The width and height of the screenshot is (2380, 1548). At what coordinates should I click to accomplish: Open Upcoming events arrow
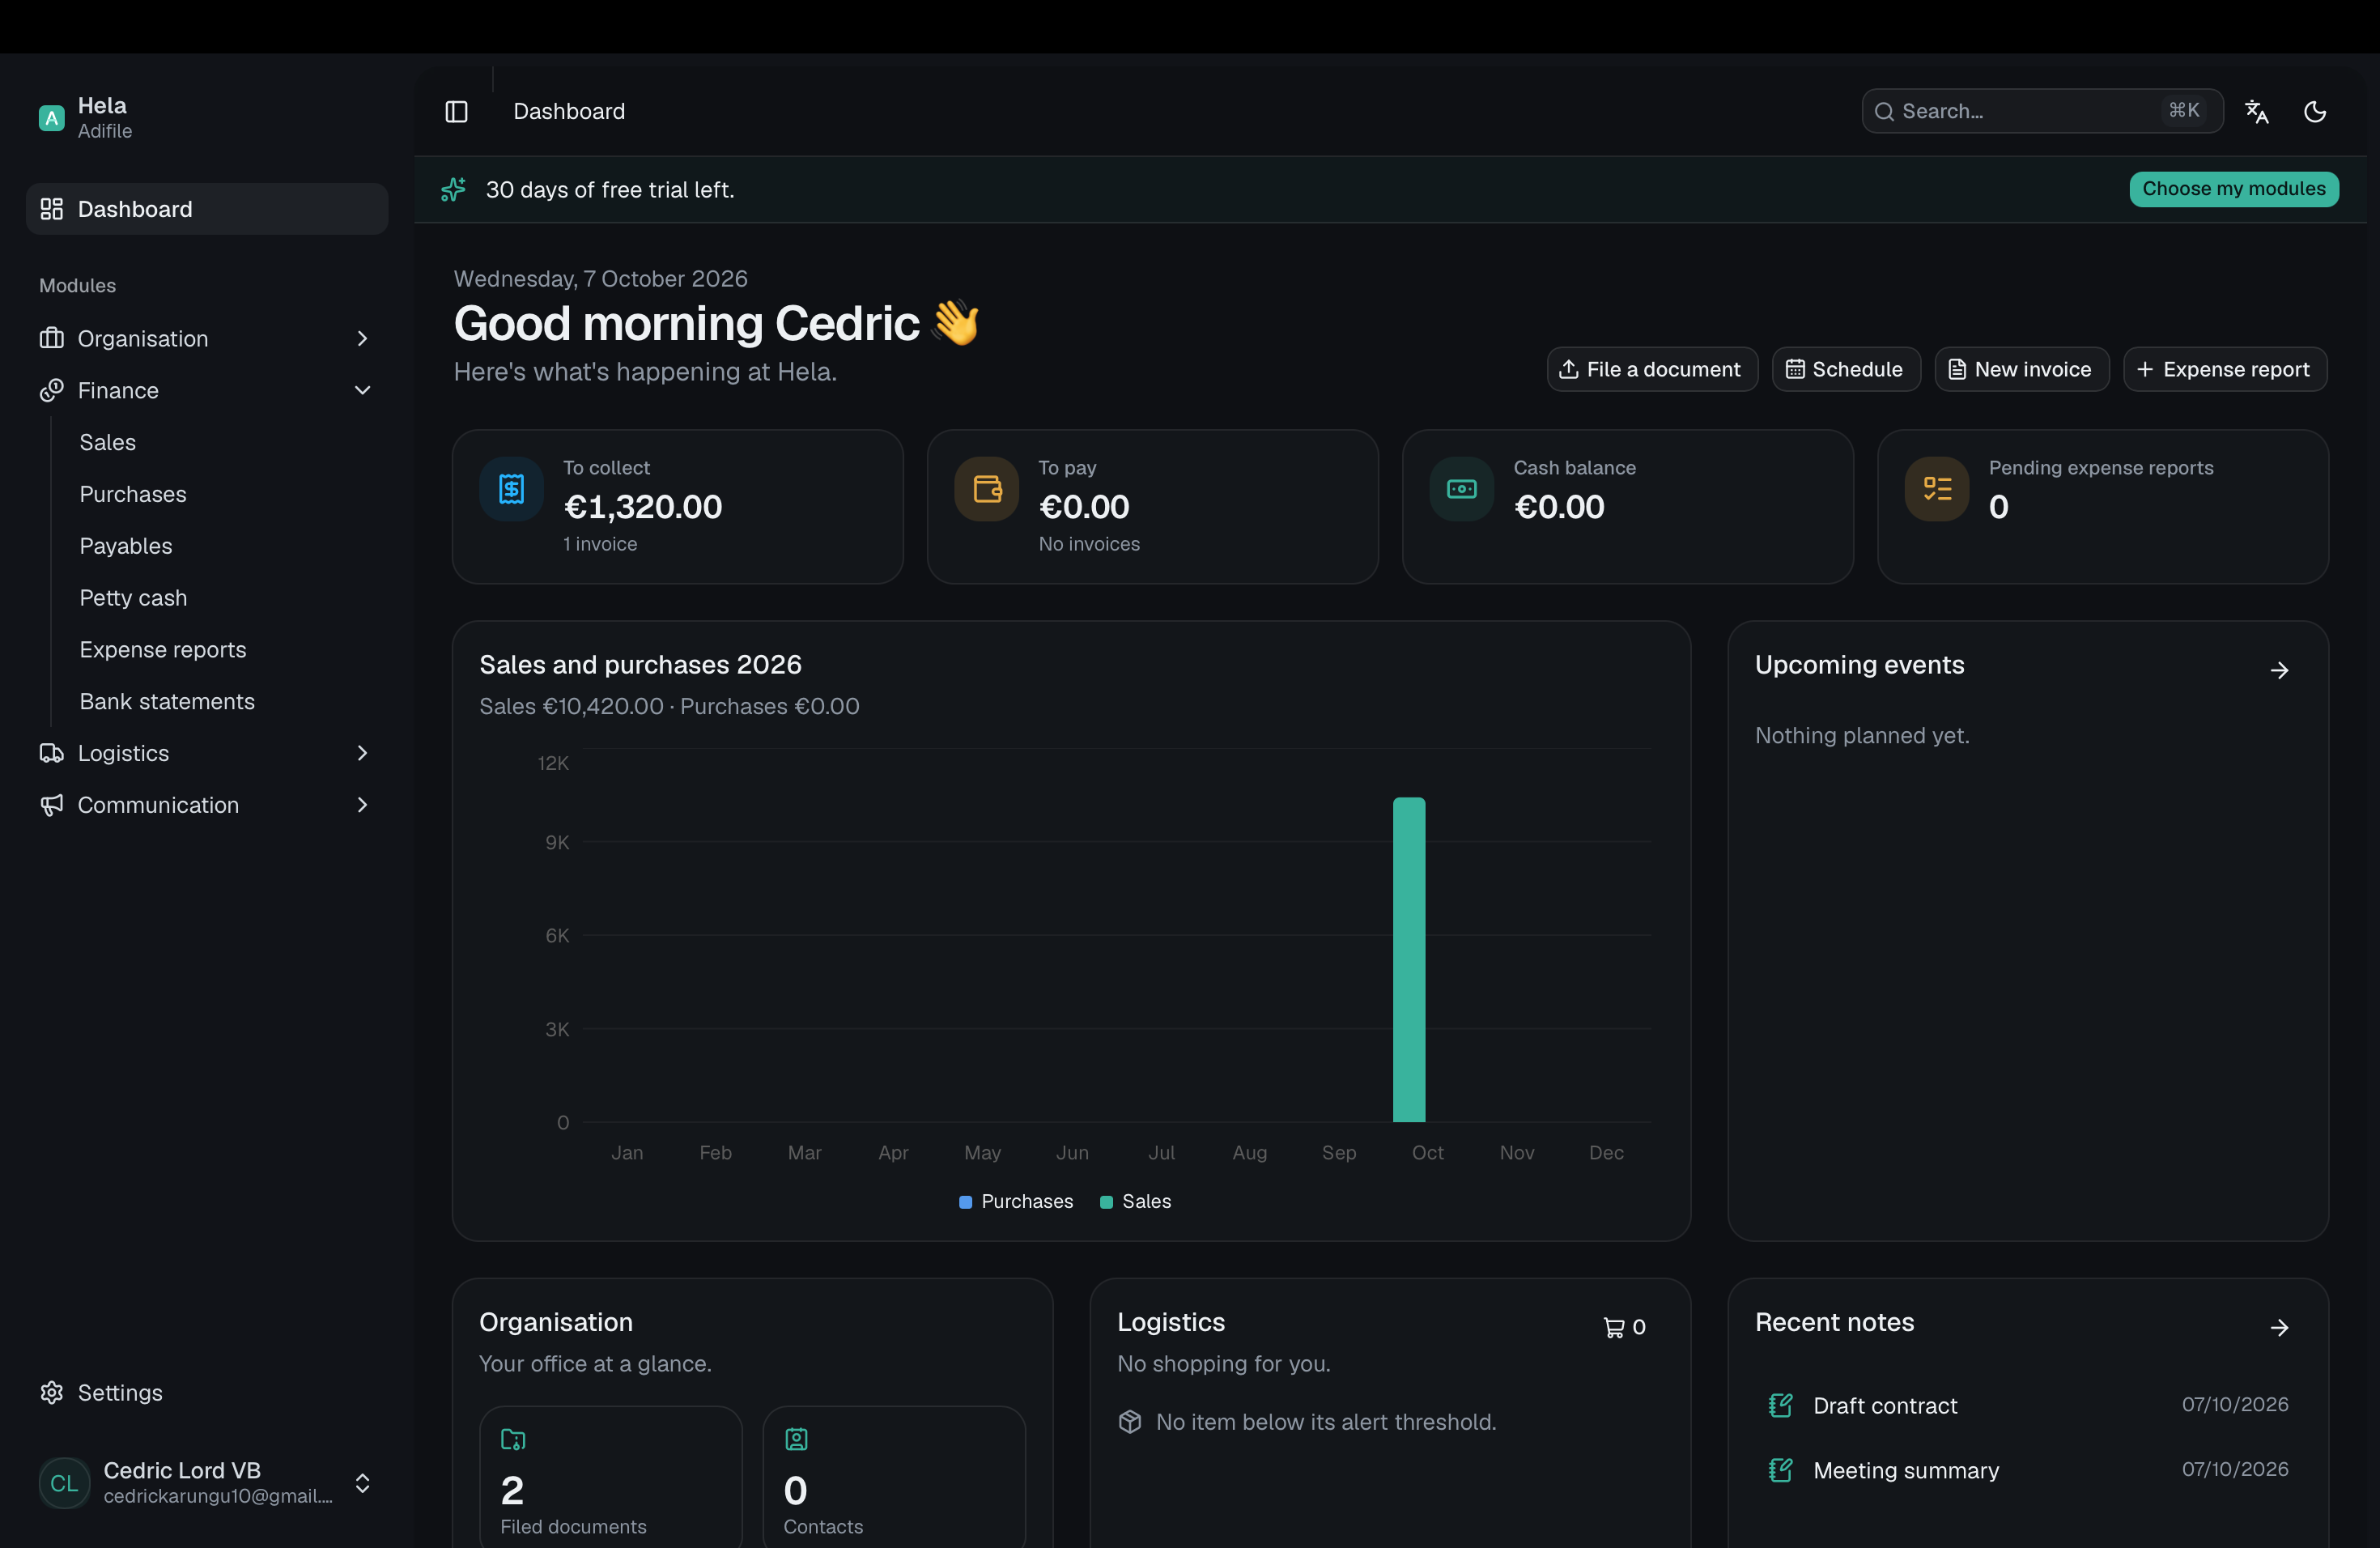click(x=2279, y=670)
